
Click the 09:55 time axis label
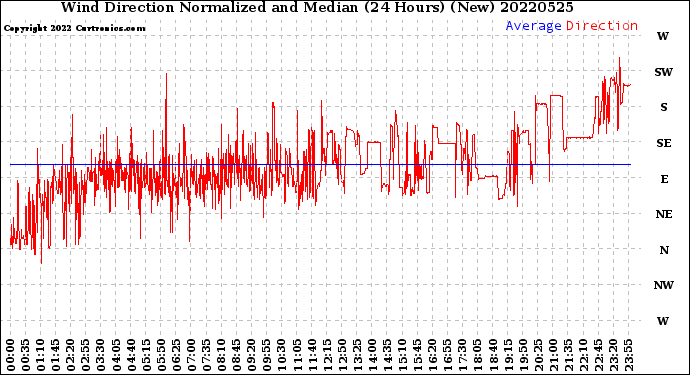pyautogui.click(x=267, y=355)
